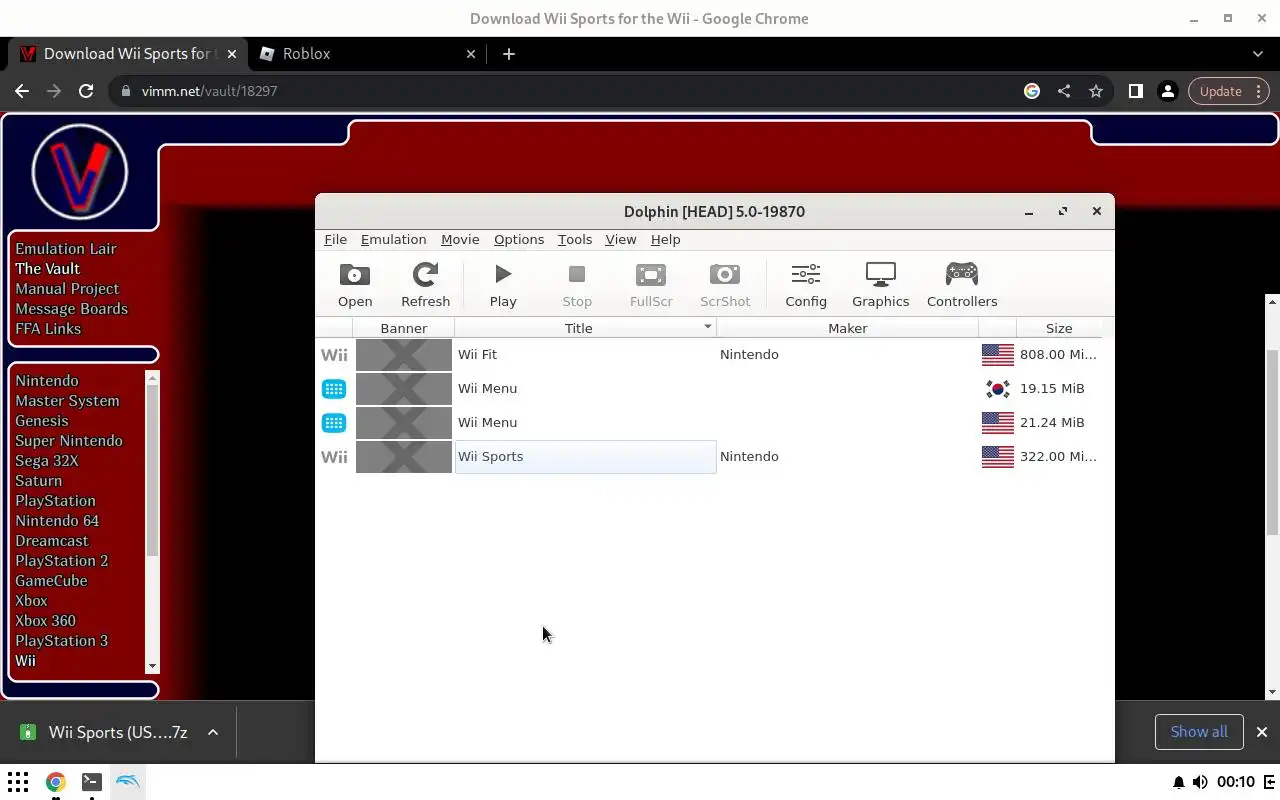The height and width of the screenshot is (800, 1280).
Task: Open the Chrome profile avatar
Action: [x=1167, y=91]
